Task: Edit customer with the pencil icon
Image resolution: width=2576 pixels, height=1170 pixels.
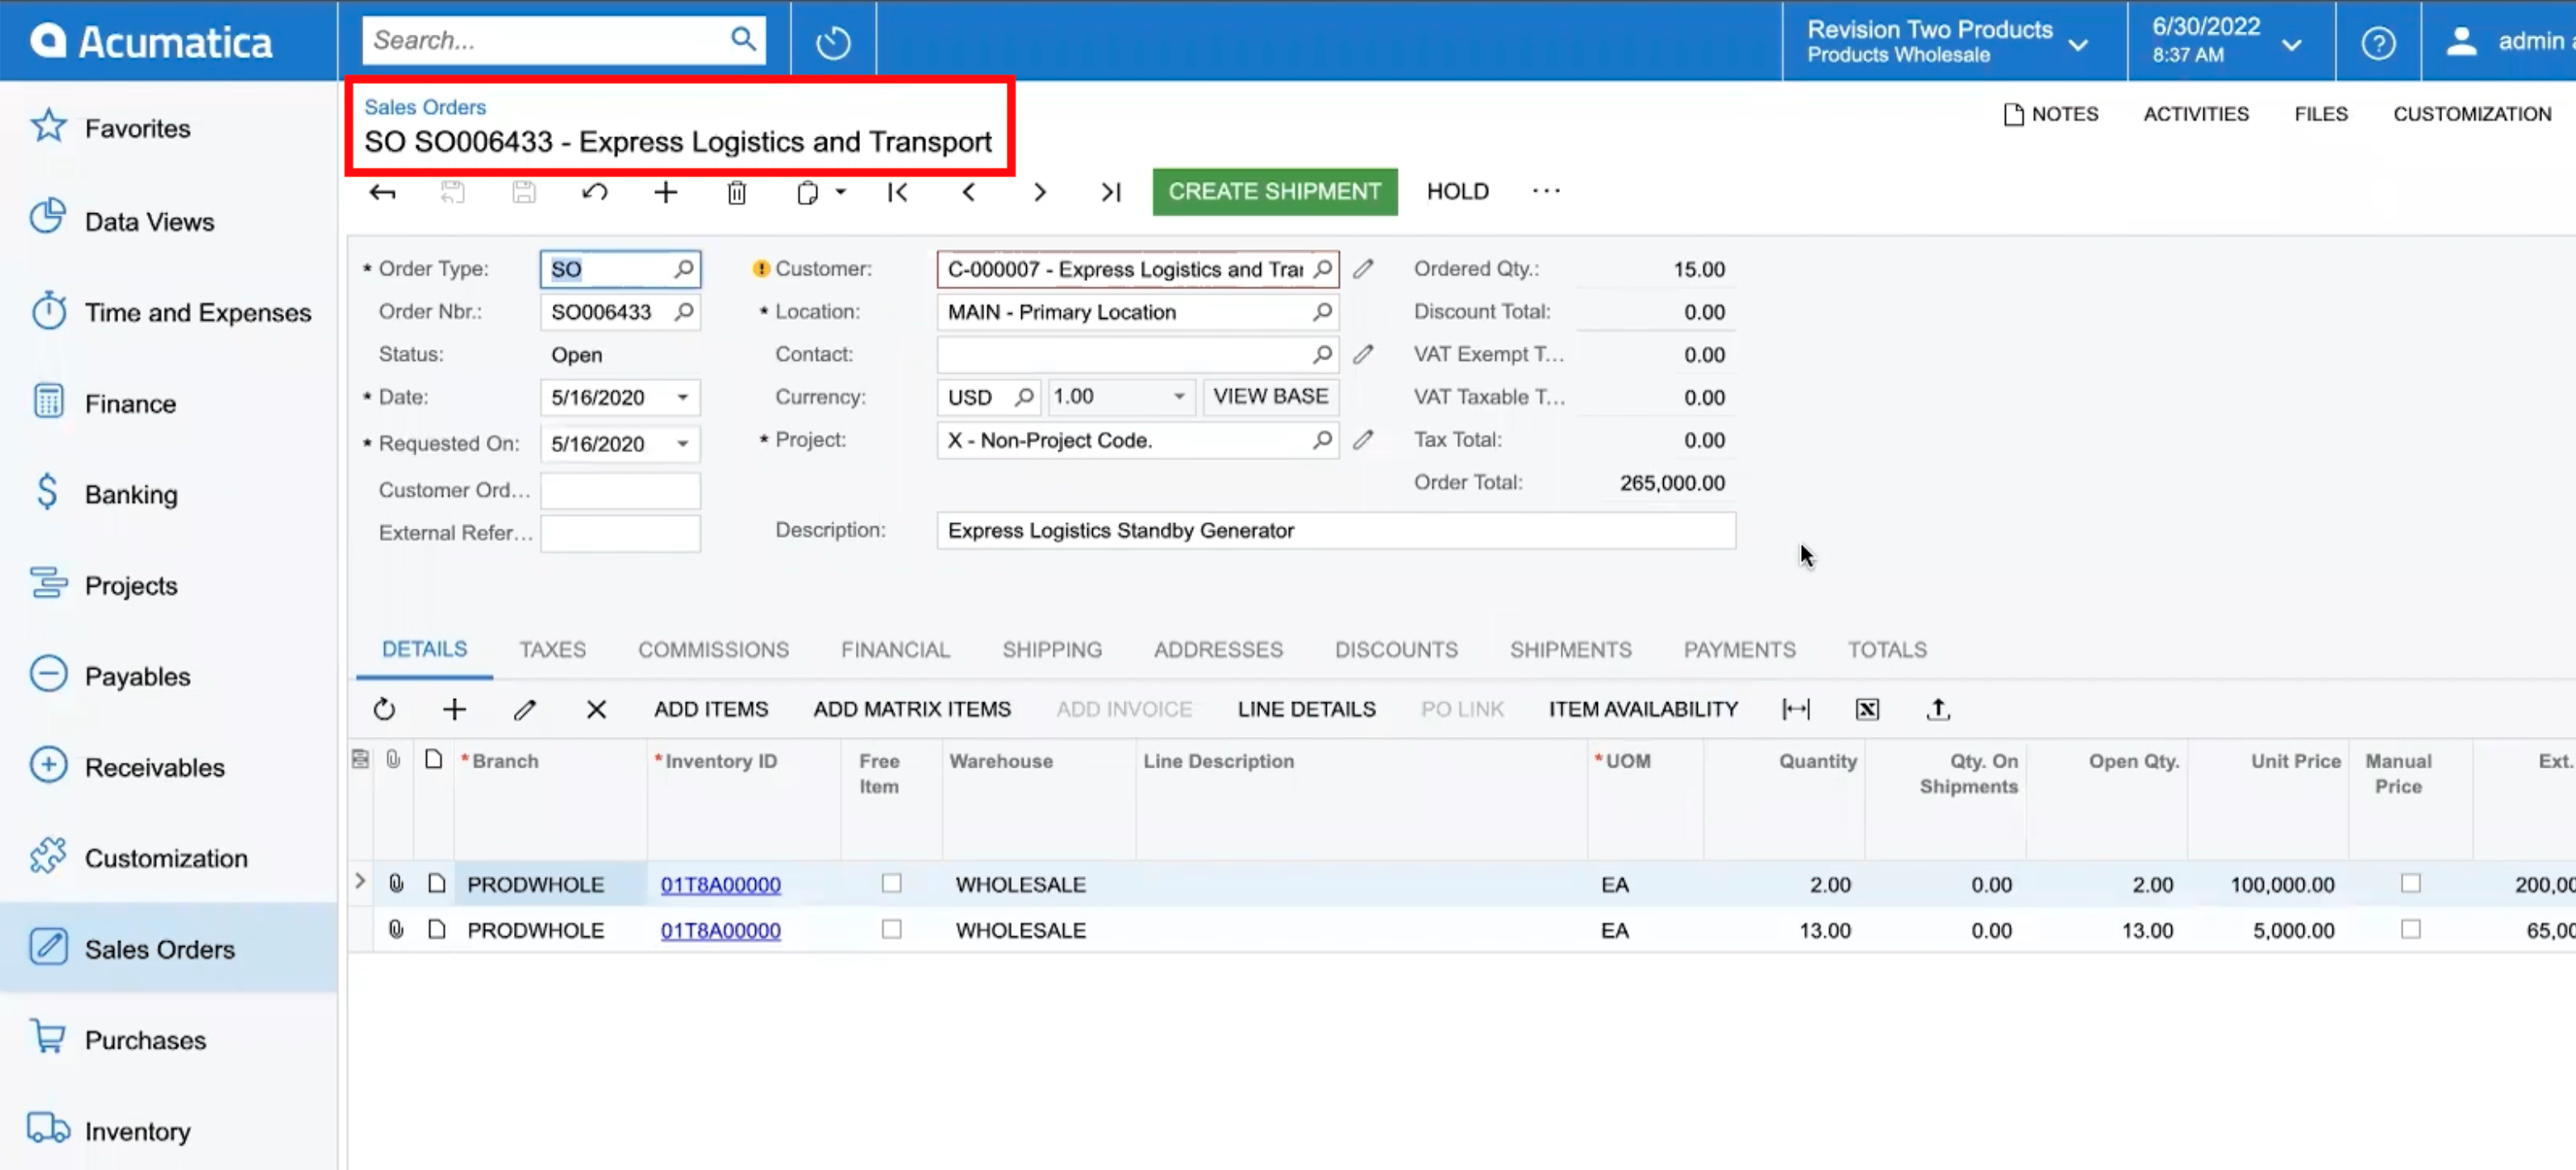Action: click(x=1363, y=269)
